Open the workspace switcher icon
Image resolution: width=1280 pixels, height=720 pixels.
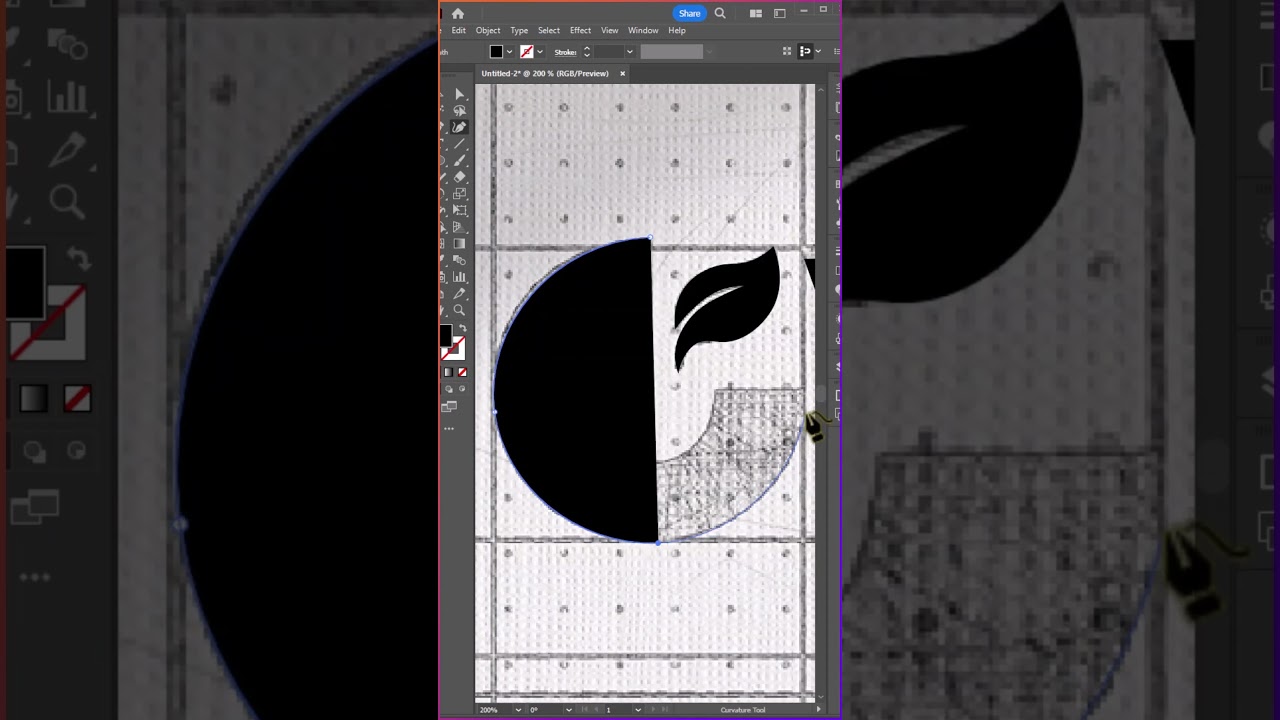point(779,13)
